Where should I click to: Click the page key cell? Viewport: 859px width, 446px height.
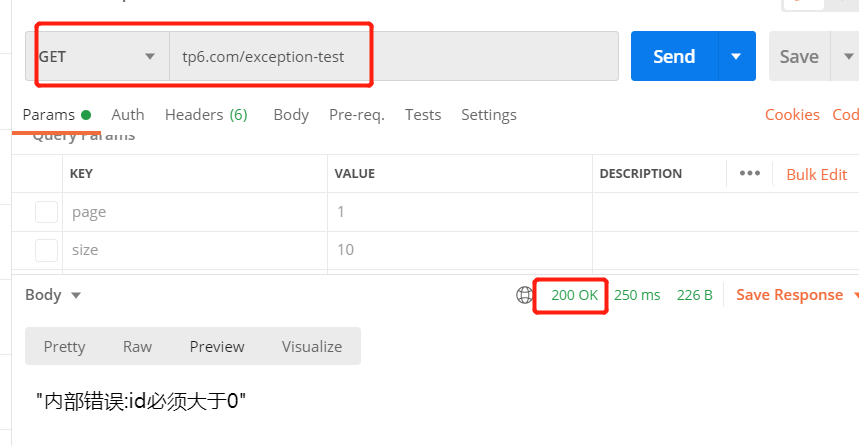(x=195, y=212)
